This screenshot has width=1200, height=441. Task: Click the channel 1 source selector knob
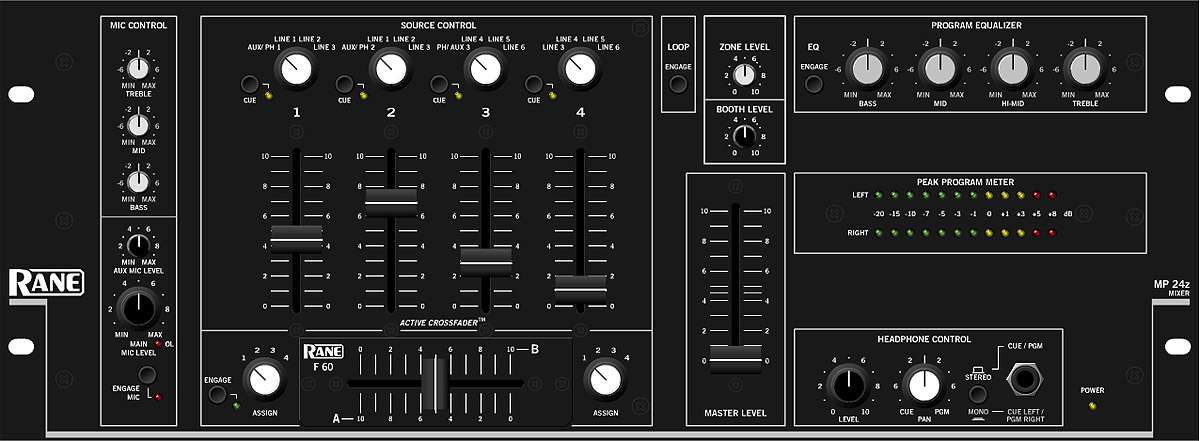point(296,68)
